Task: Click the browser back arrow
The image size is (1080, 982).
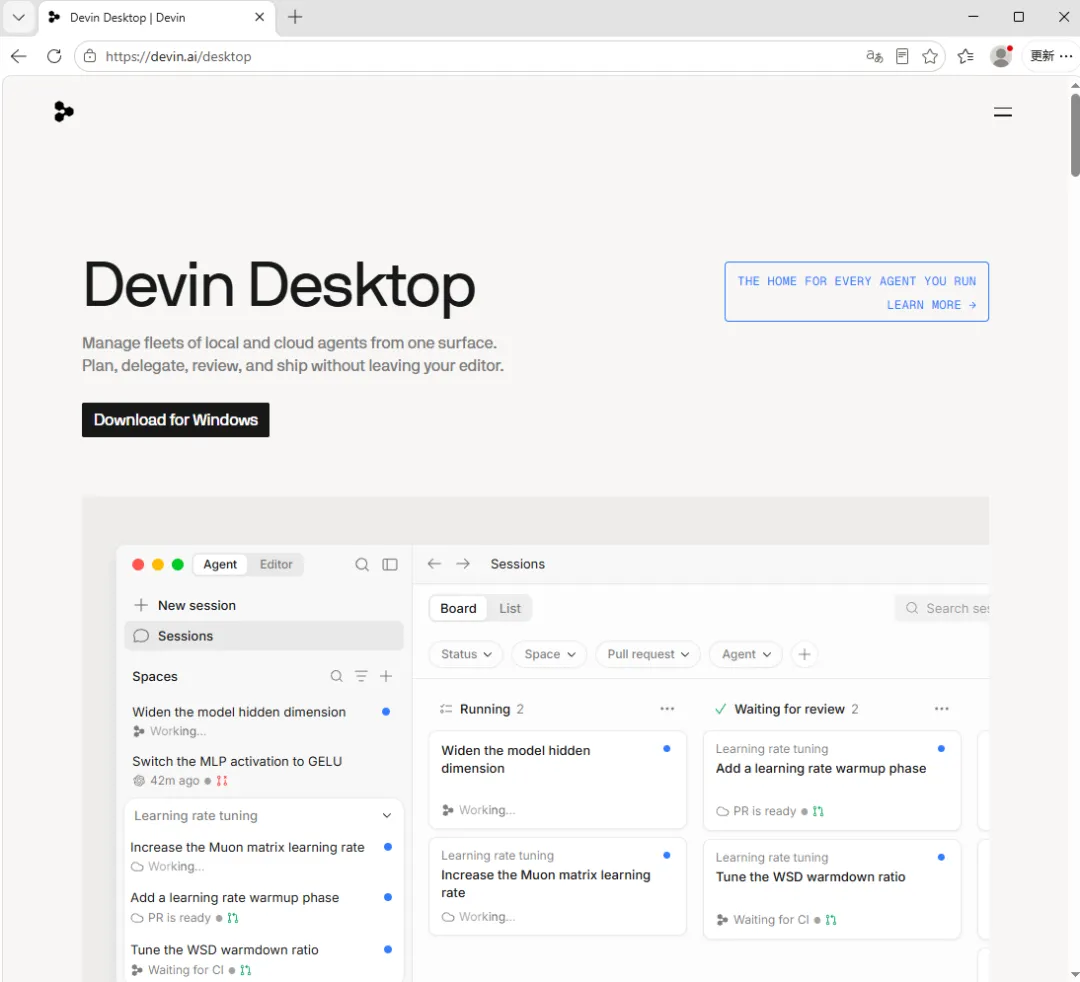Action: click(x=19, y=56)
